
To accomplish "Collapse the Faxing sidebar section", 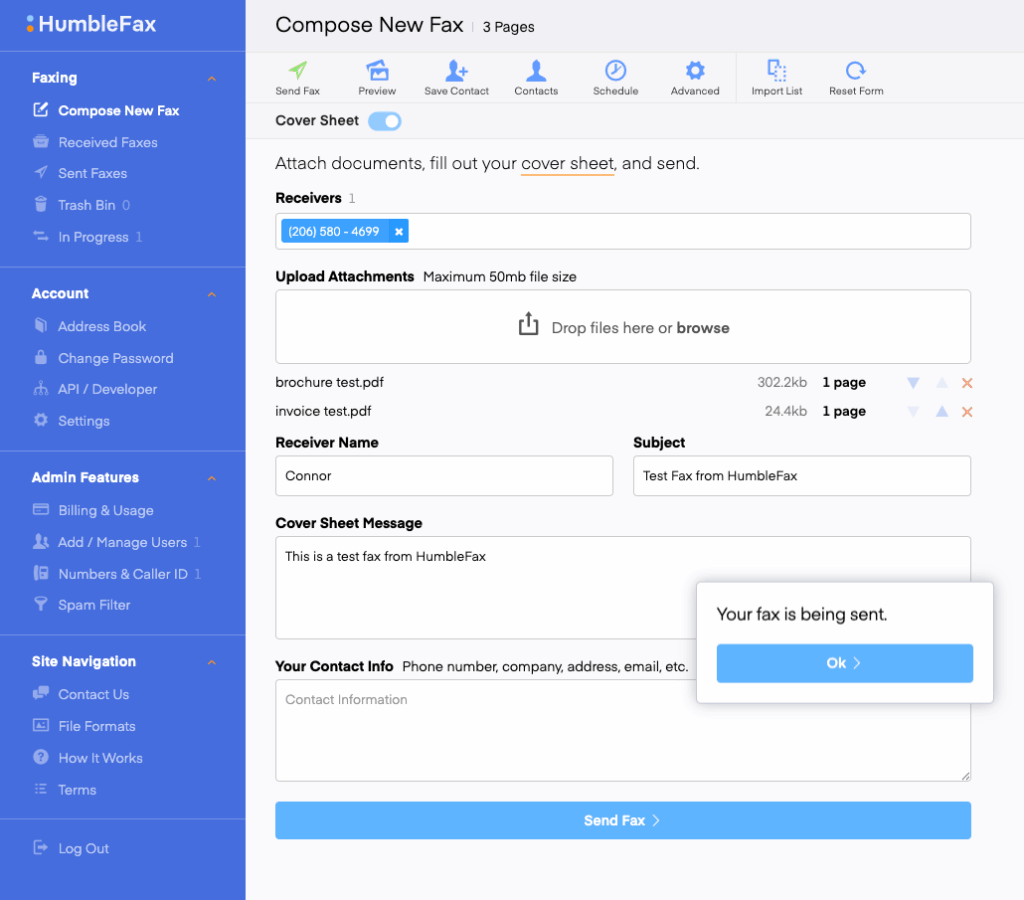I will pos(211,78).
